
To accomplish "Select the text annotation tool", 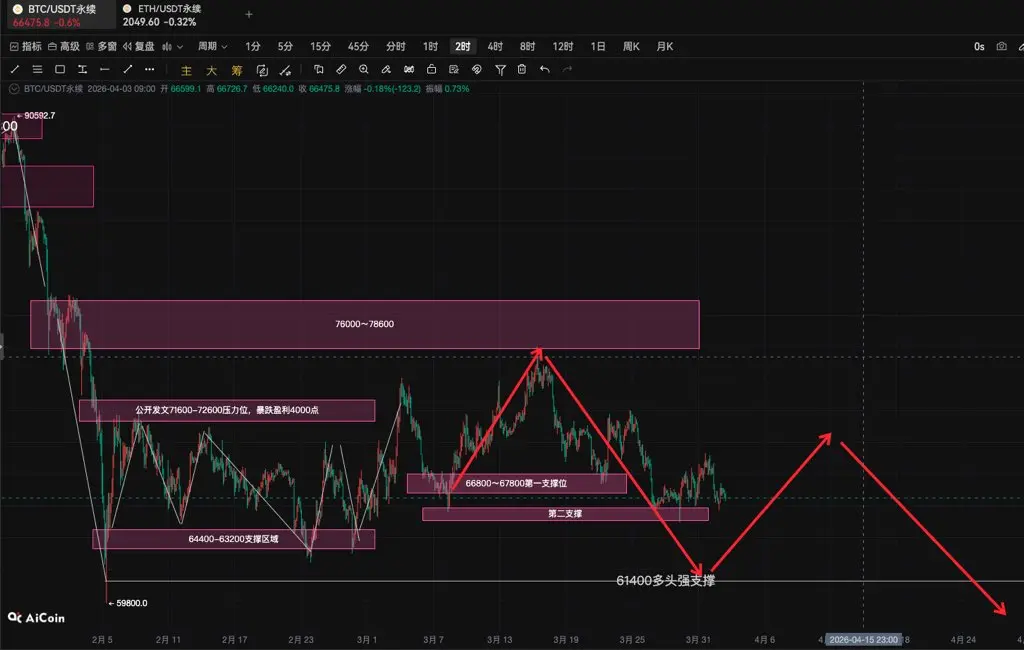I will pyautogui.click(x=82, y=69).
